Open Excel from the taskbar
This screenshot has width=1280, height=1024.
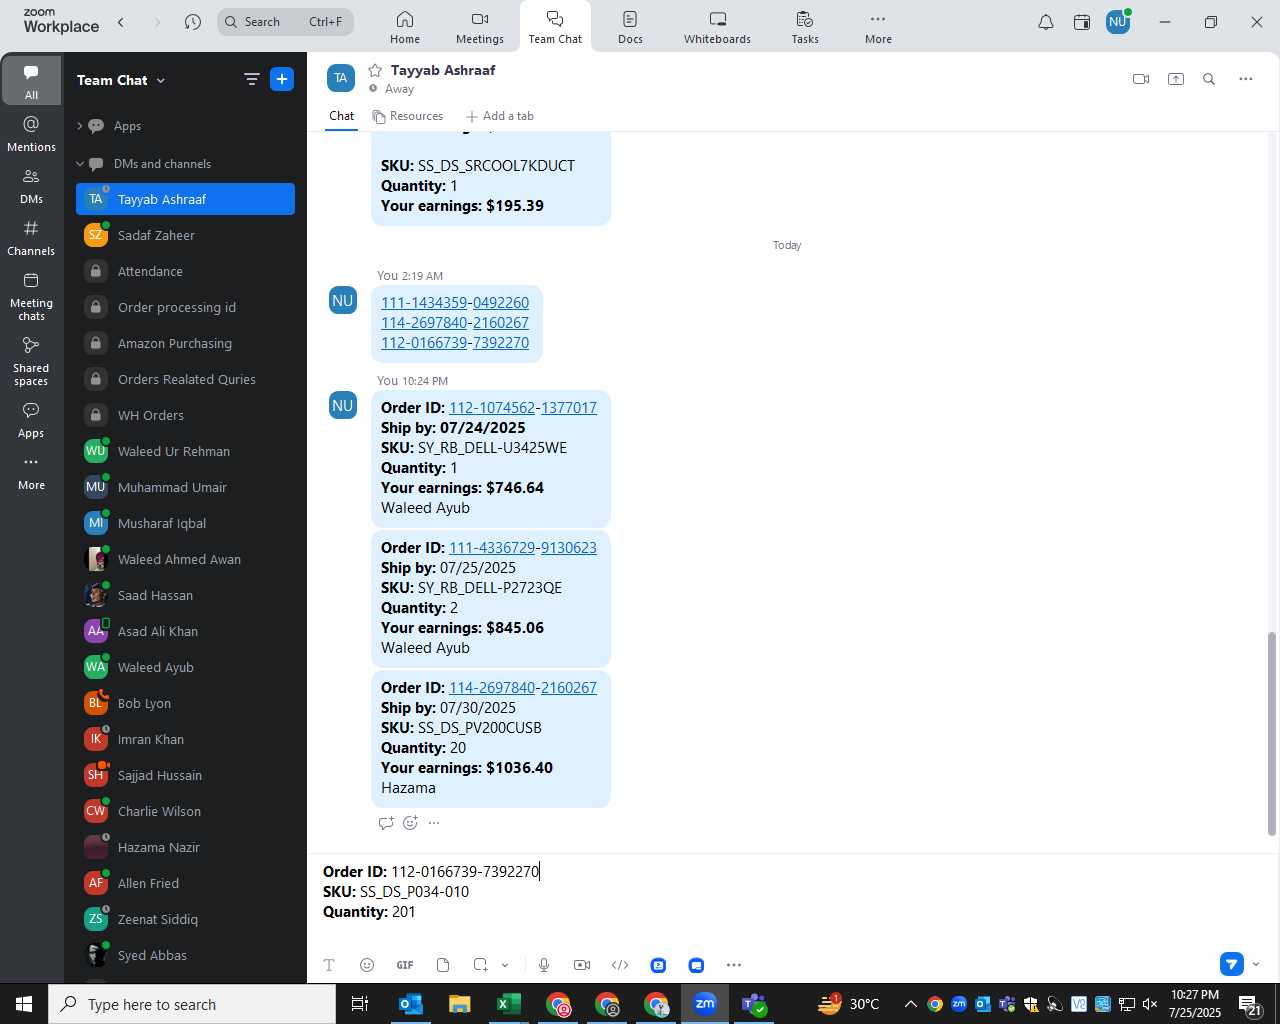[x=508, y=1004]
